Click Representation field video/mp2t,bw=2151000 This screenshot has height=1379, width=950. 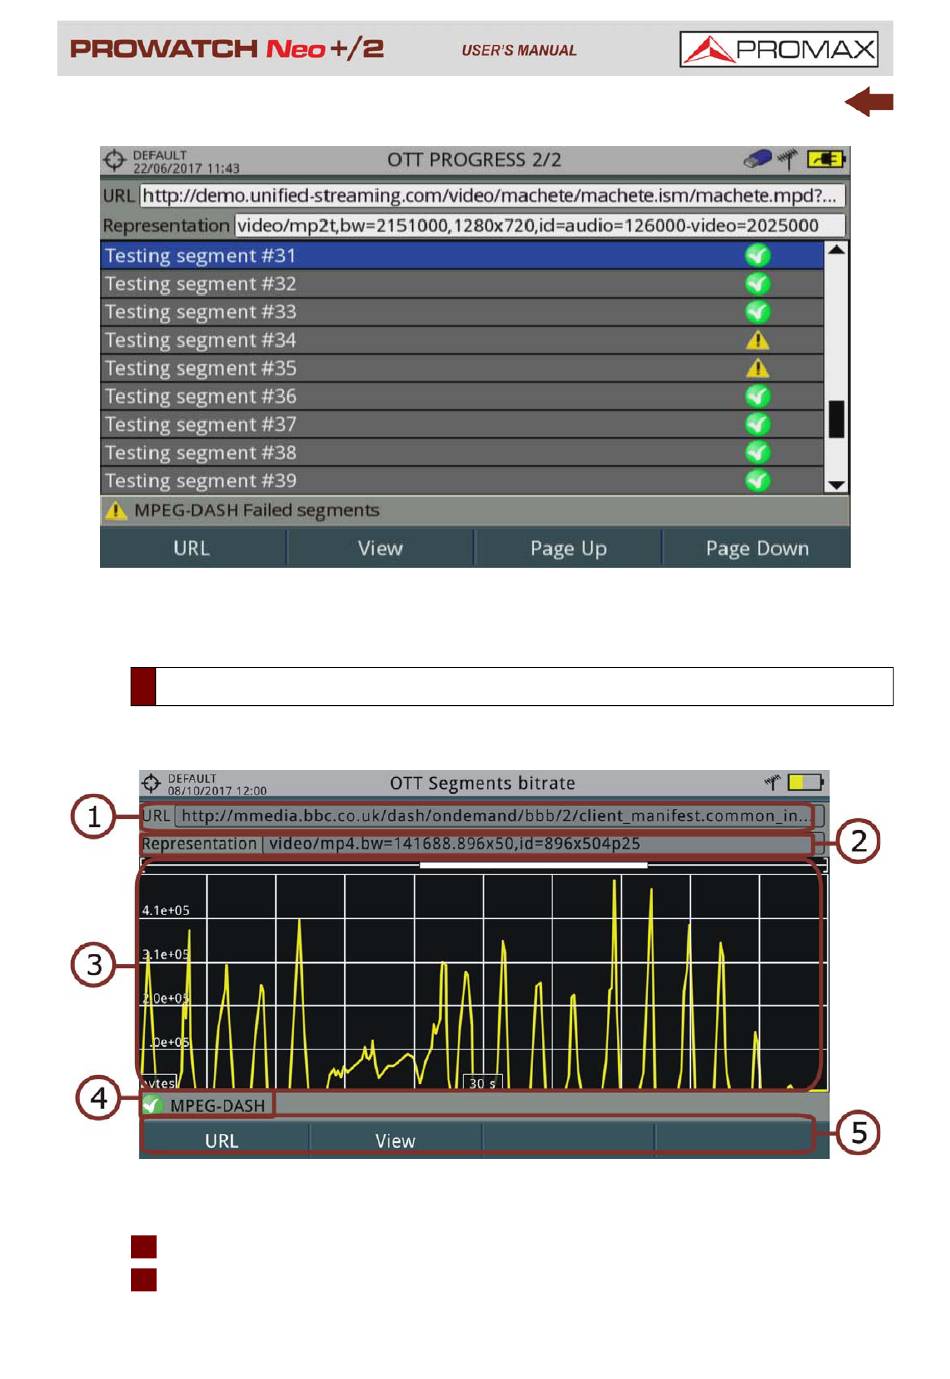point(540,226)
